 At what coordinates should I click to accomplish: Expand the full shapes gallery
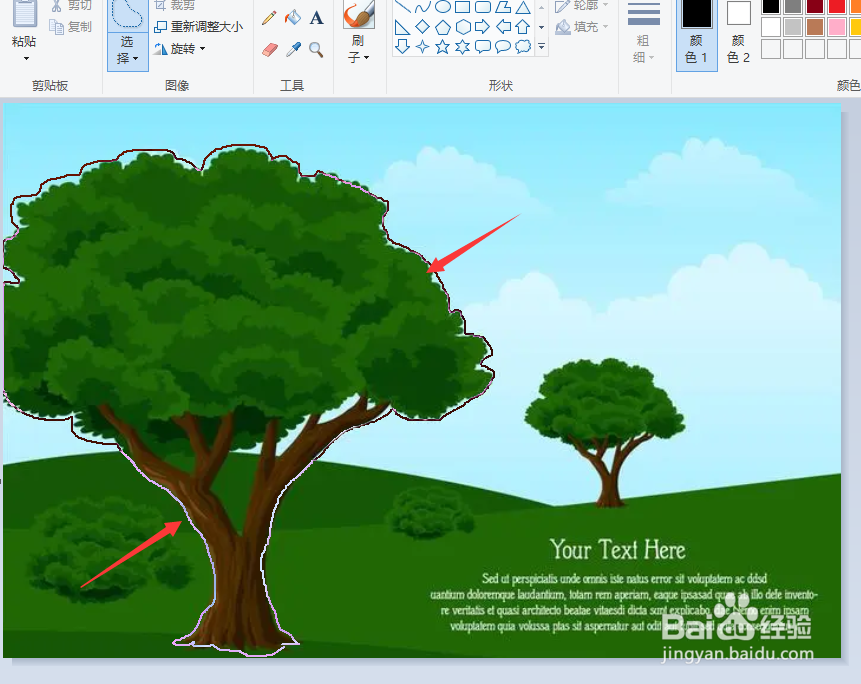[x=541, y=47]
